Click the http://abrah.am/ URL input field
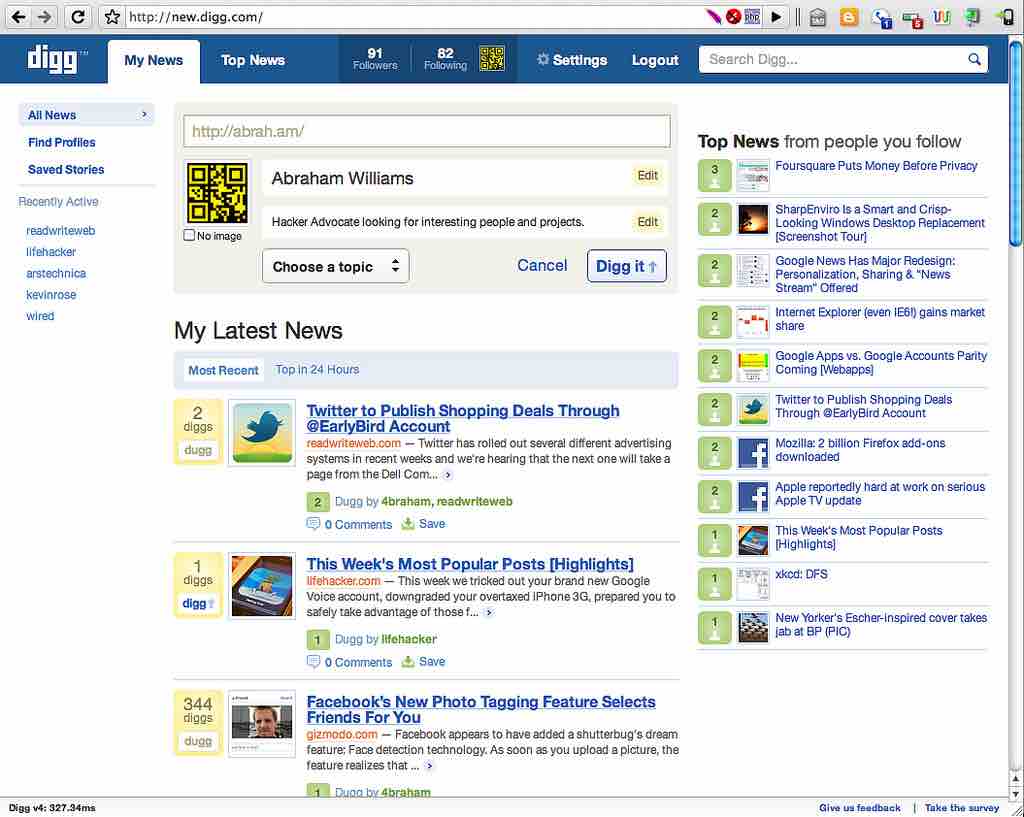The width and height of the screenshot is (1024, 817). pos(426,130)
